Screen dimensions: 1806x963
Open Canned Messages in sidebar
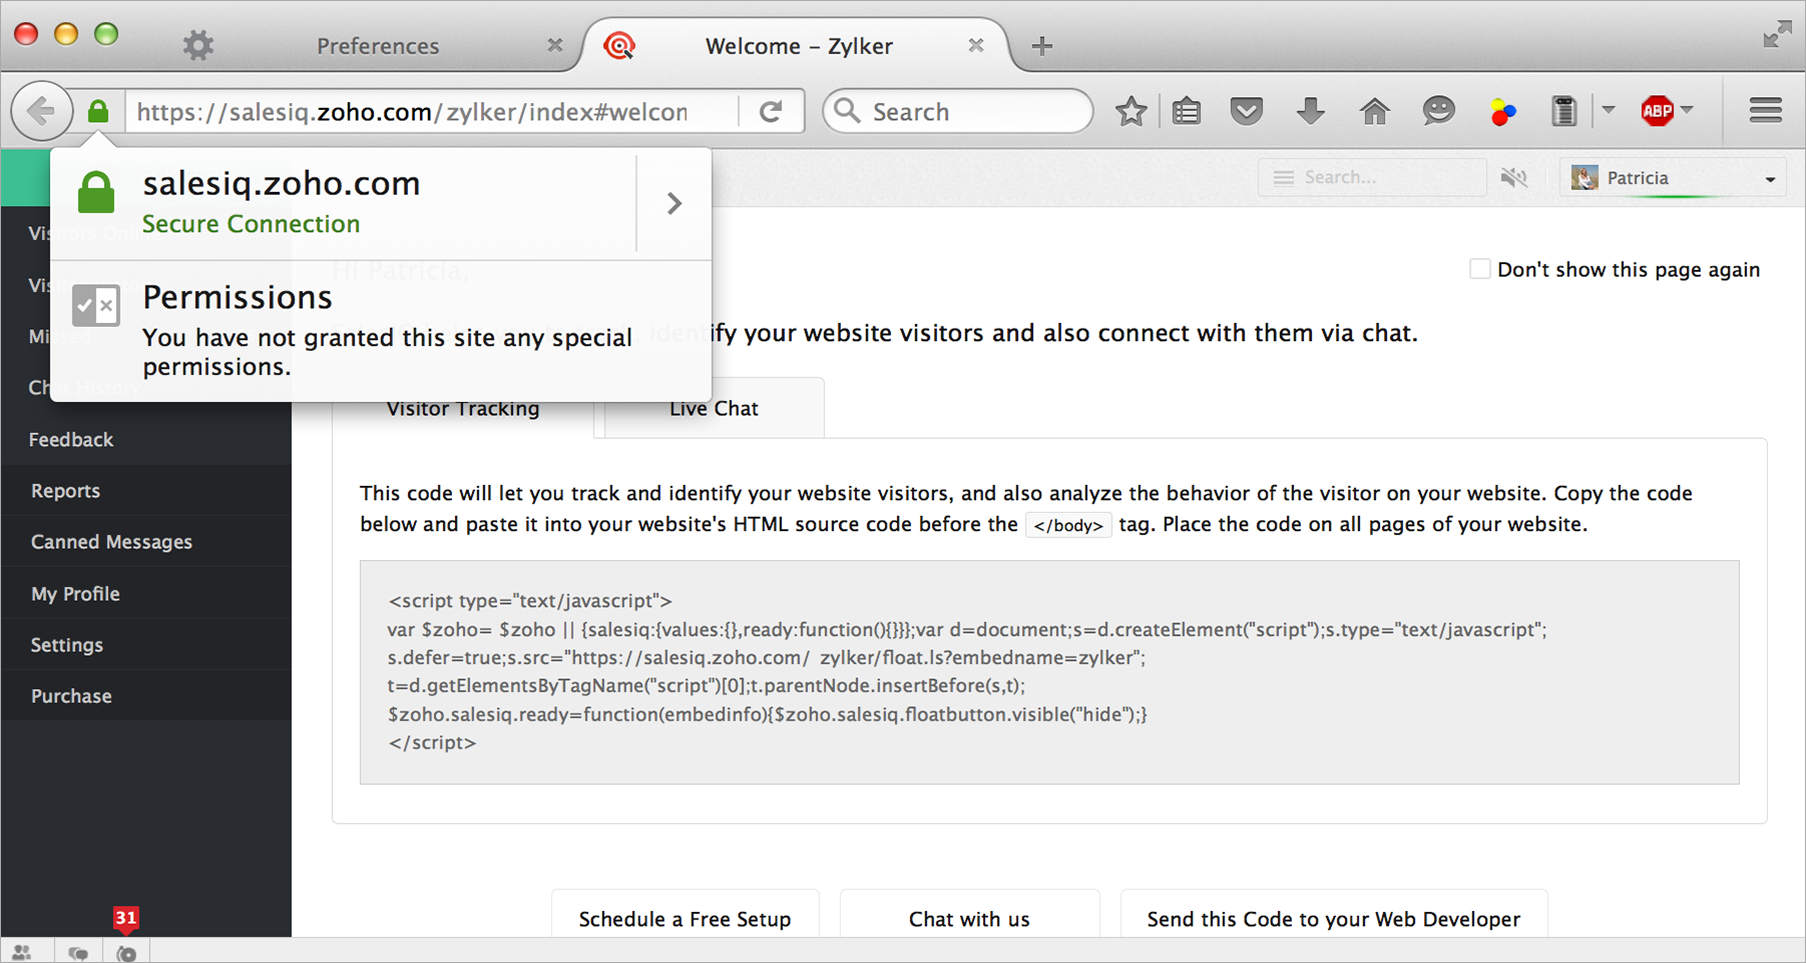(x=111, y=542)
